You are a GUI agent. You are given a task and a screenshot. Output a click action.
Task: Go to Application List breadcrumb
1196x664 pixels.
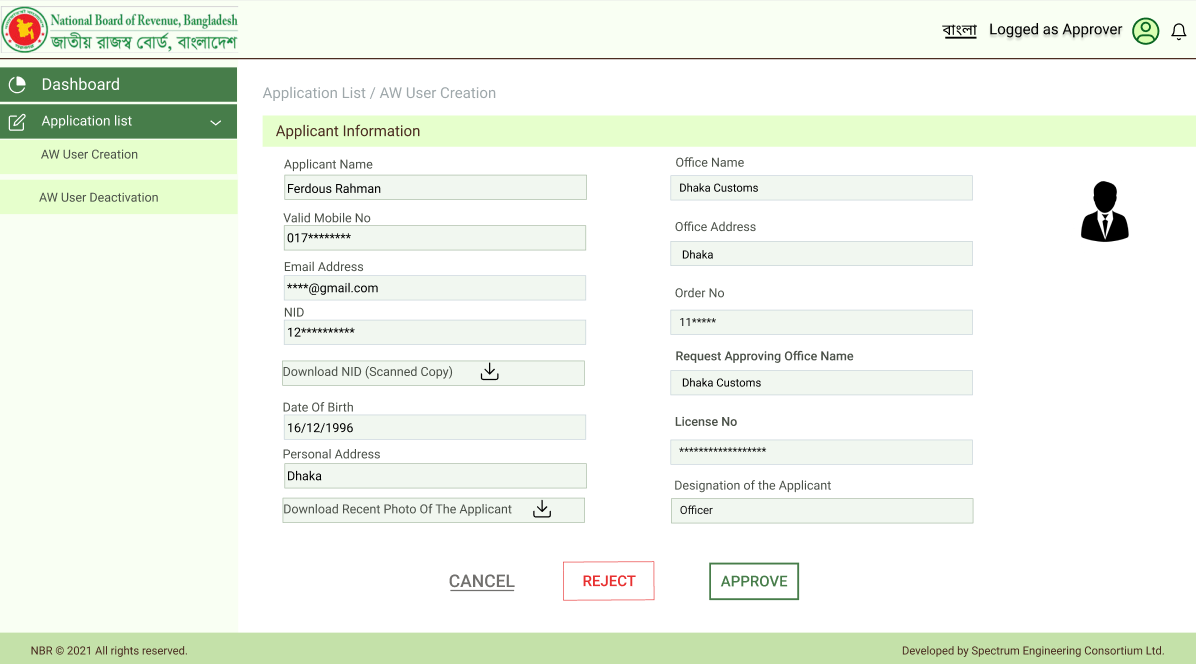pos(314,93)
